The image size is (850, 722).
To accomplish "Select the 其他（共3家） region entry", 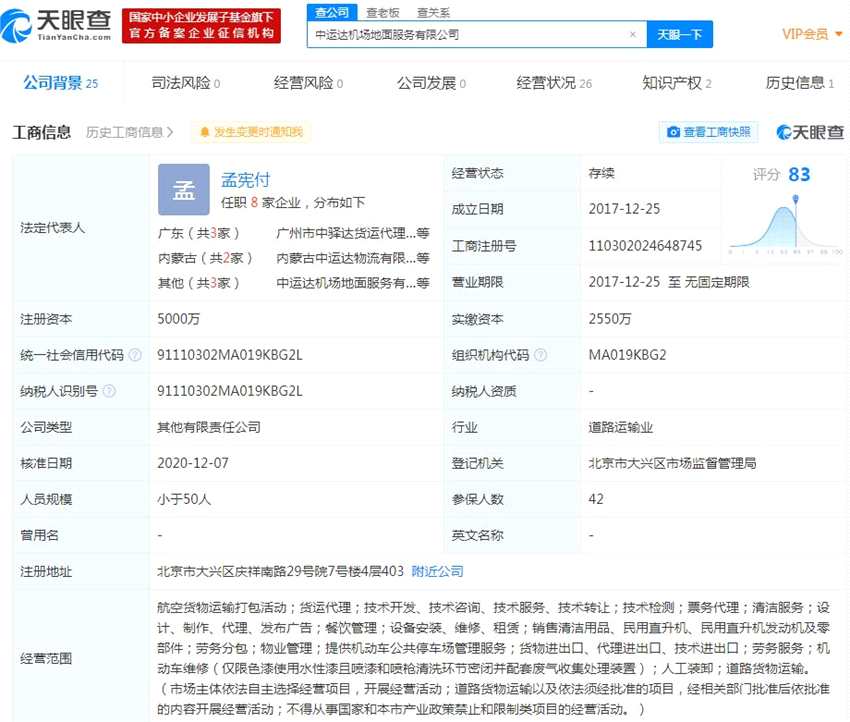I will tap(198, 283).
